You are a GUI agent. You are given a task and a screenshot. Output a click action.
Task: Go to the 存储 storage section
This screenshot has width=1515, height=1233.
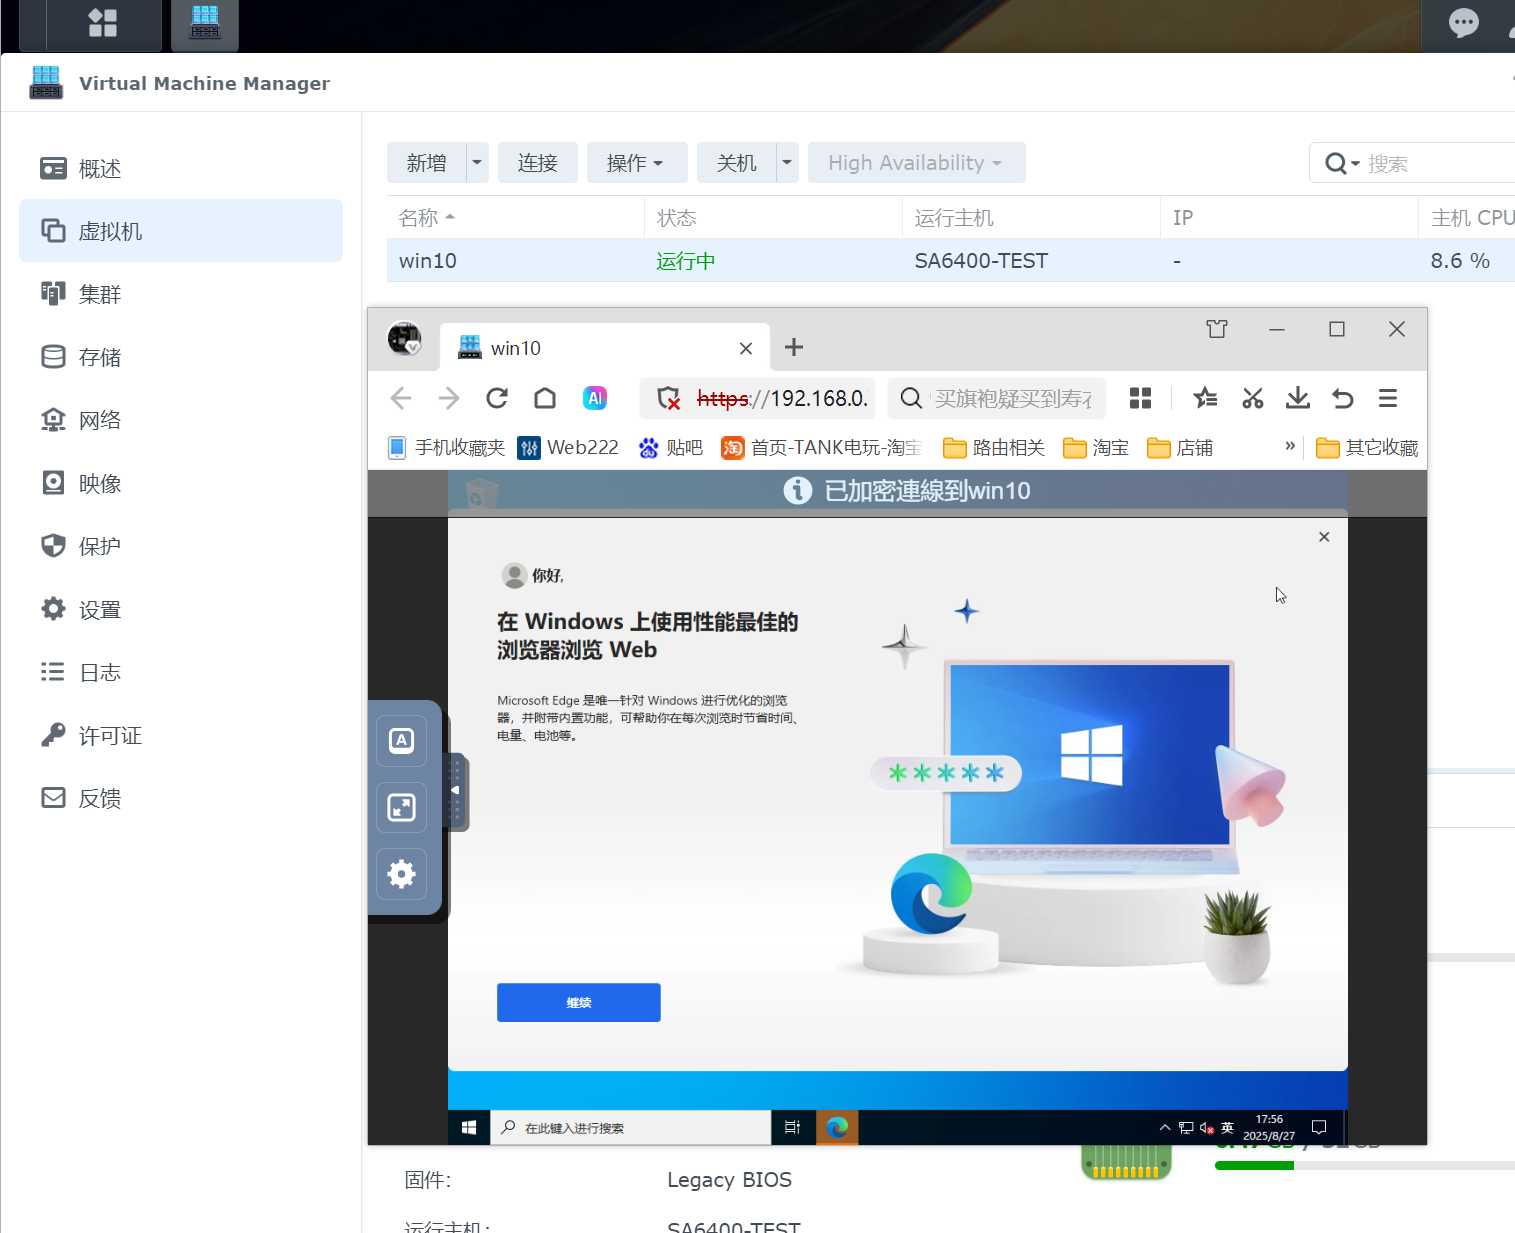tap(181, 357)
